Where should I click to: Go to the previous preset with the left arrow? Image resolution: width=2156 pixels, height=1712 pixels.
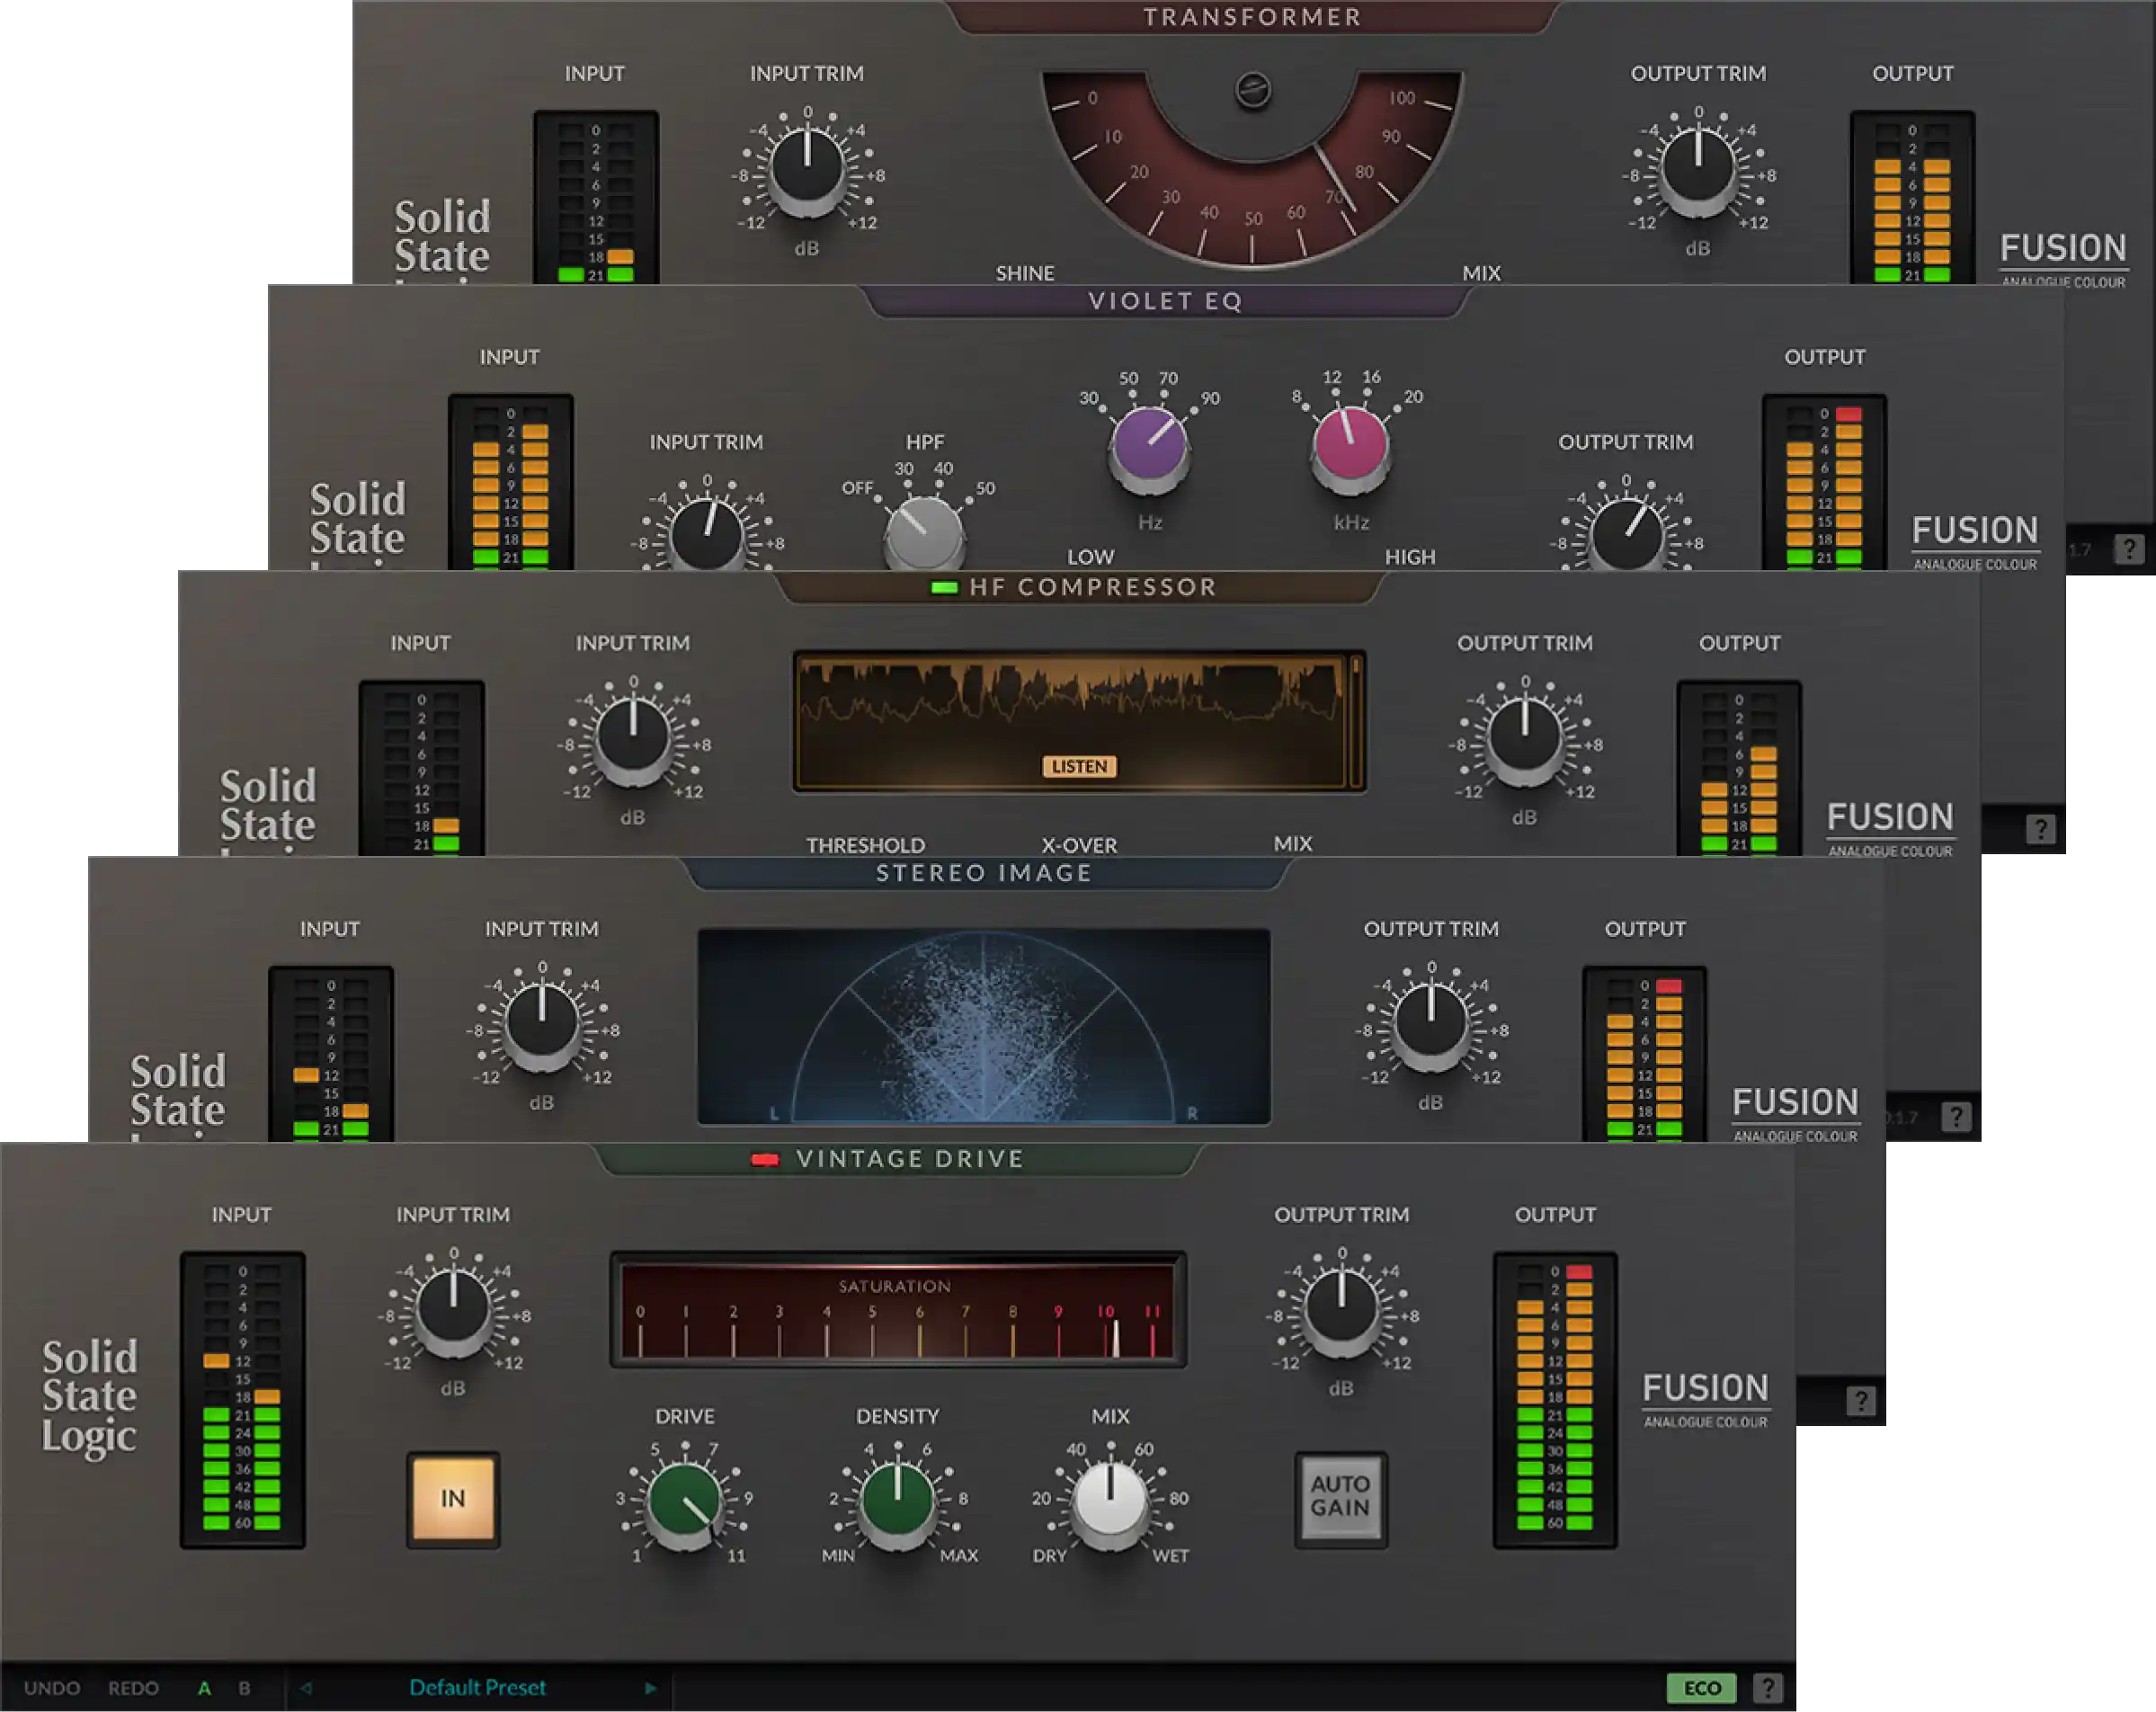[x=306, y=1688]
